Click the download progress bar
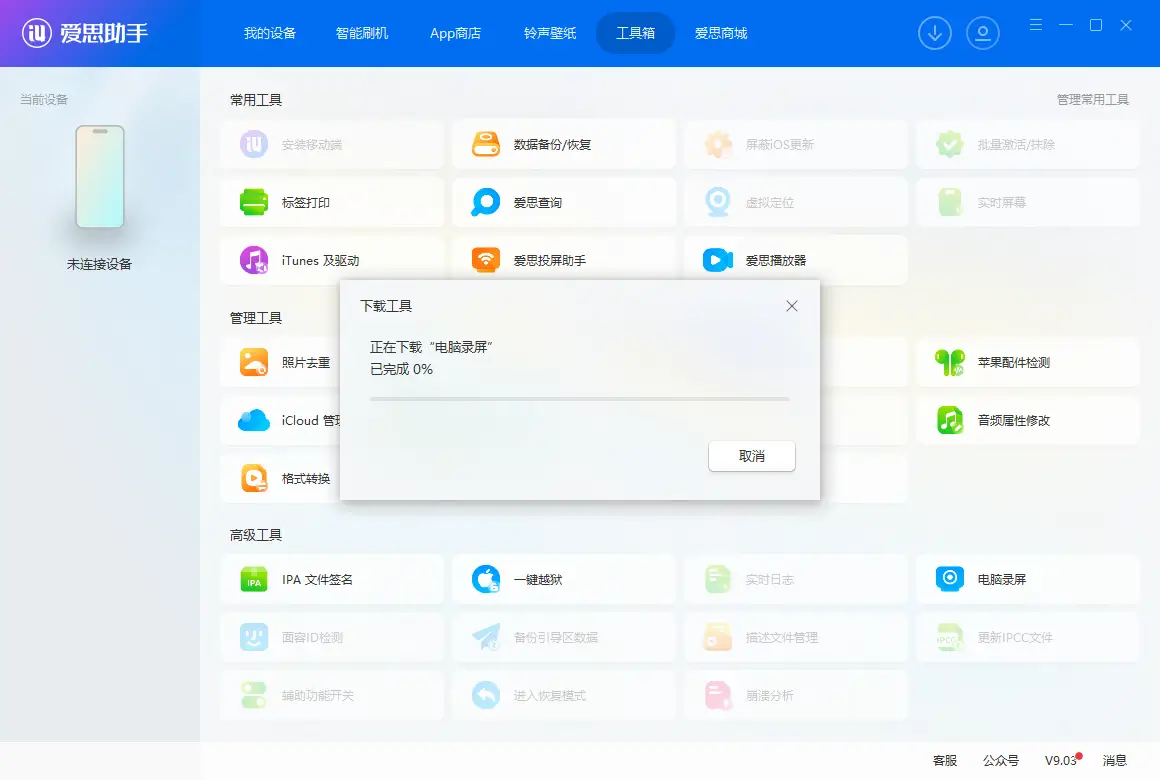The width and height of the screenshot is (1160, 780). click(579, 398)
